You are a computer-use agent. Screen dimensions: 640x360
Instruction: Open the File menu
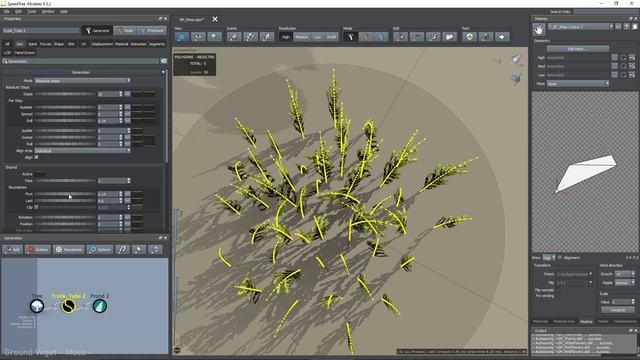point(7,11)
